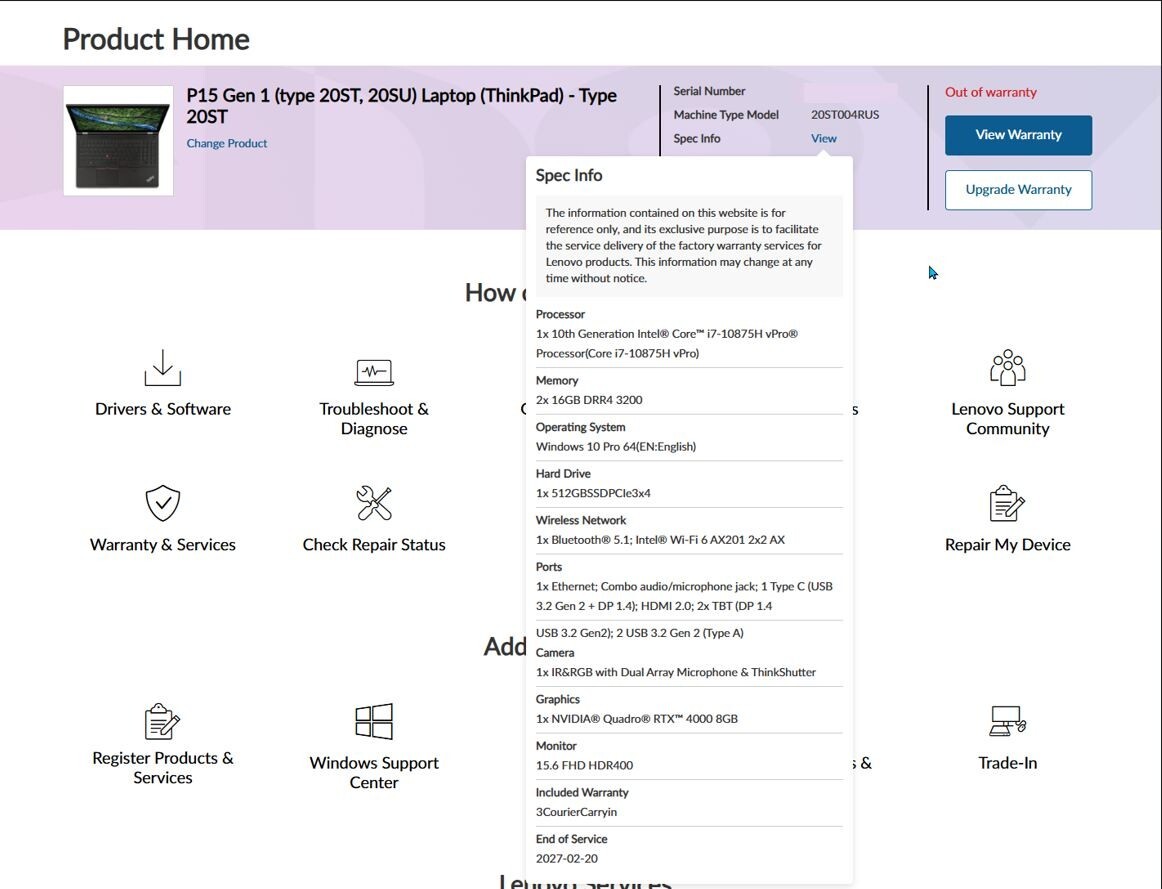Click the Serial Number label
Screen dimensions: 1162x889
coord(709,91)
